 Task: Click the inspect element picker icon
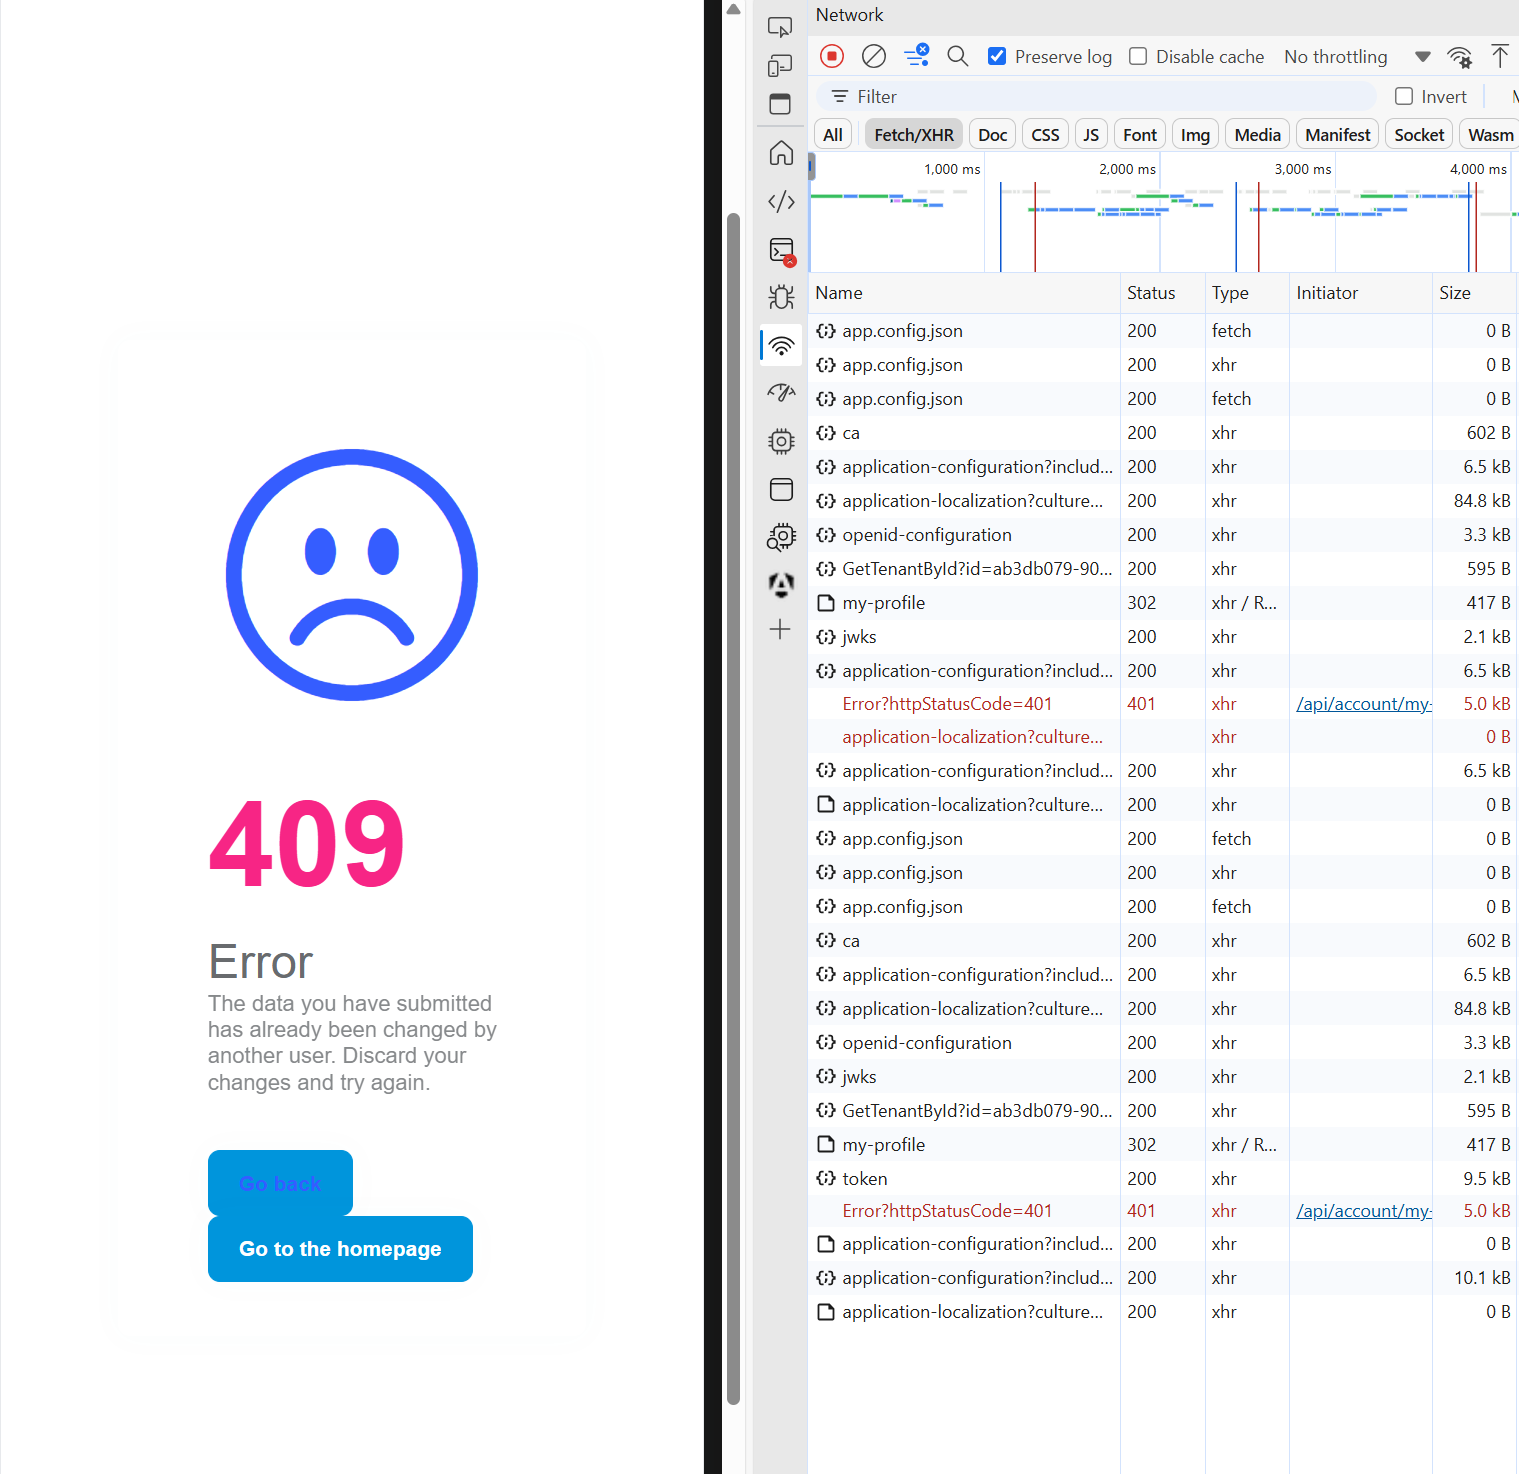780,27
